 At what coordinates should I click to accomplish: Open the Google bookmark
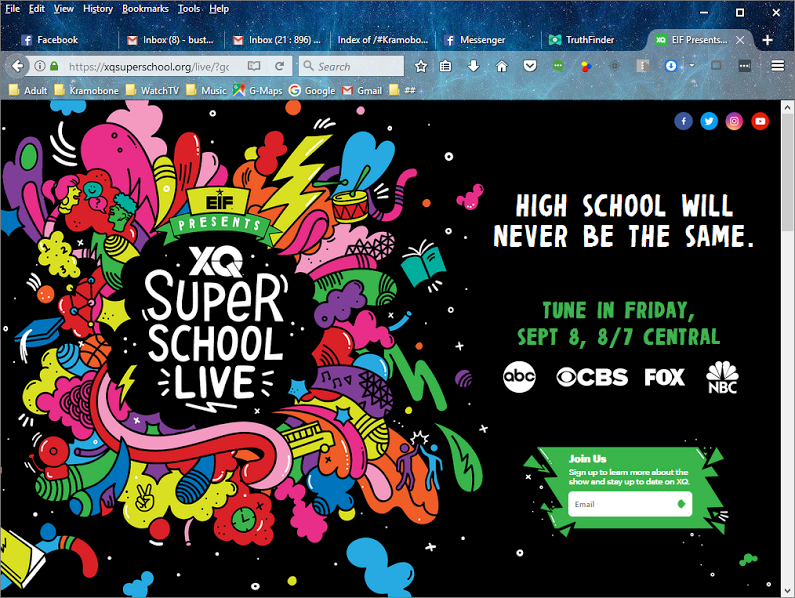[x=312, y=90]
